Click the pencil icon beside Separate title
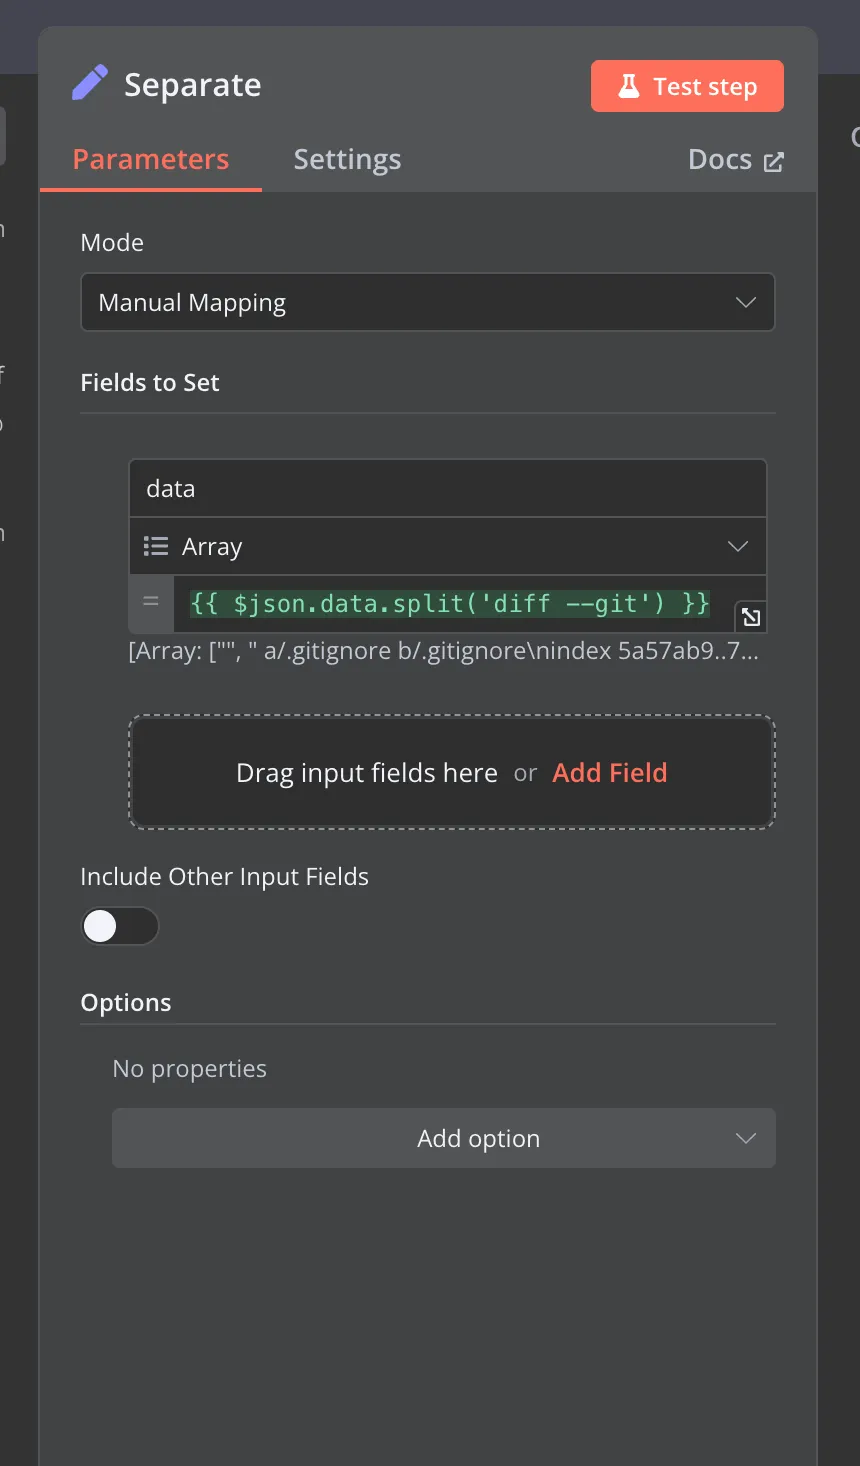 click(90, 84)
